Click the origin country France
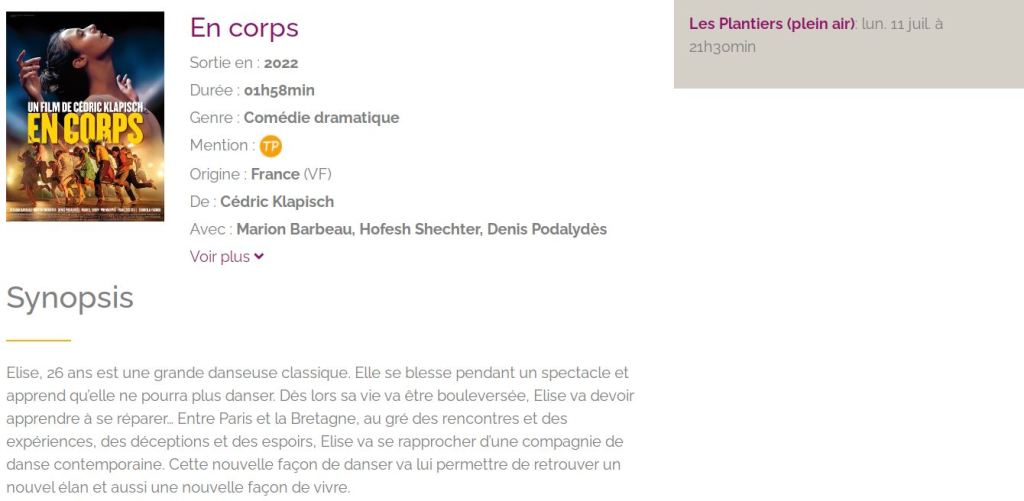1024x501 pixels. (x=275, y=174)
